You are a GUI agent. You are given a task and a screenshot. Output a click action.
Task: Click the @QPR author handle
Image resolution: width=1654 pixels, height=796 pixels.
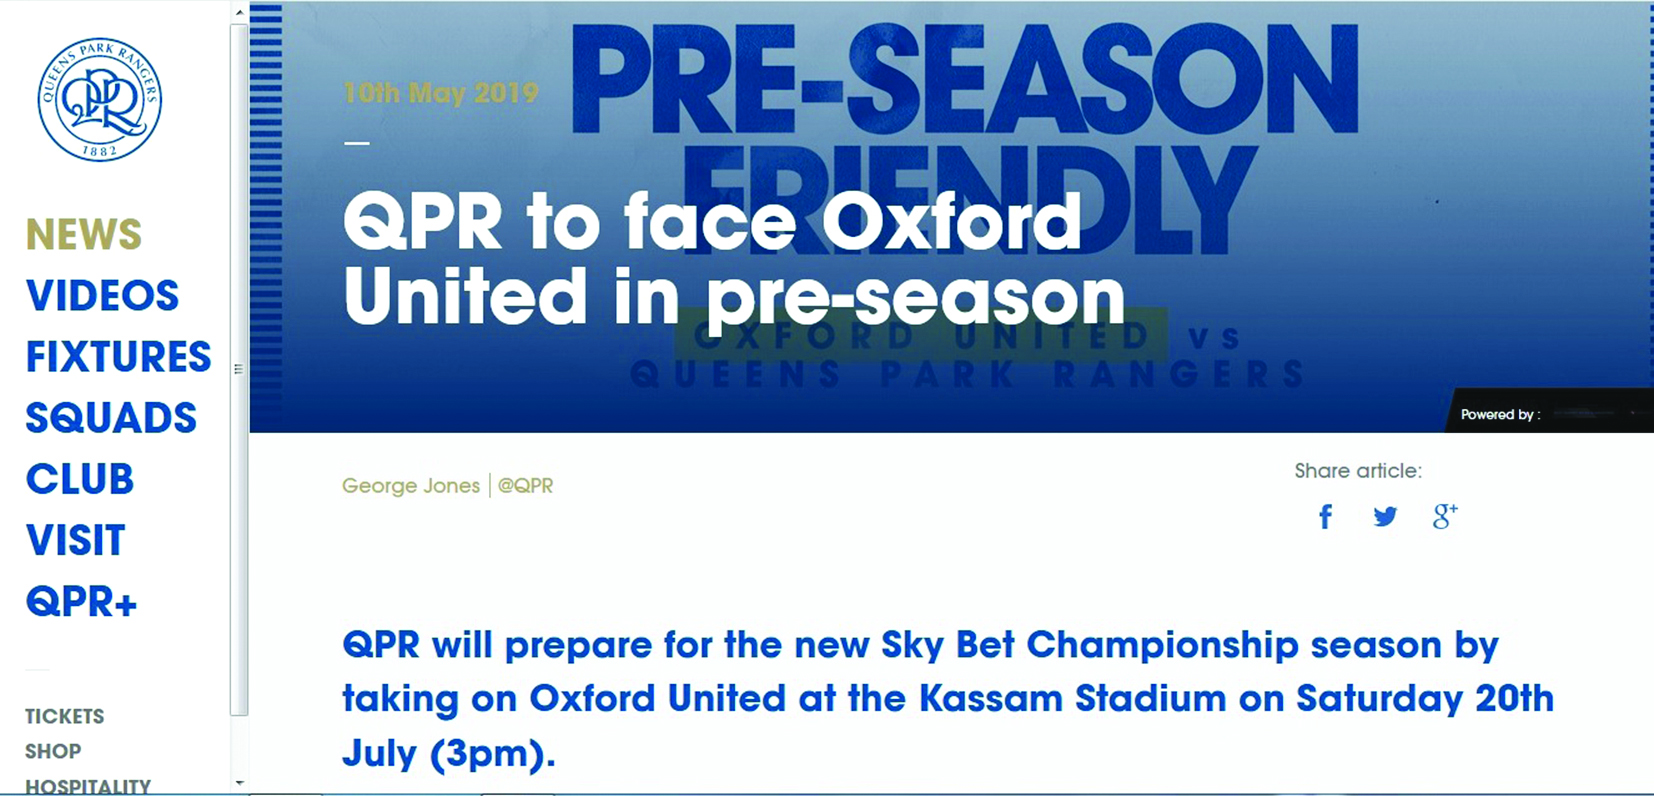(525, 486)
